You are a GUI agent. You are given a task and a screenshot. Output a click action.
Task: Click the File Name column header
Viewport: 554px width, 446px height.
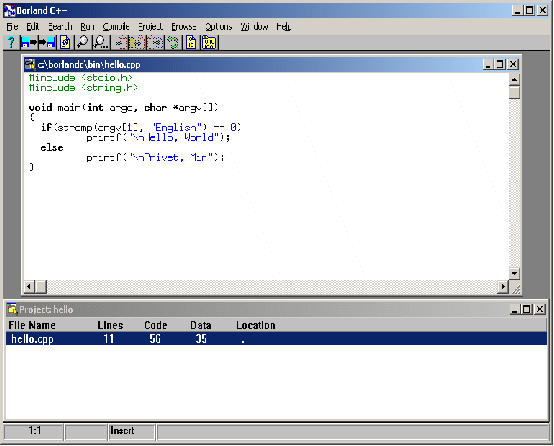pos(32,325)
